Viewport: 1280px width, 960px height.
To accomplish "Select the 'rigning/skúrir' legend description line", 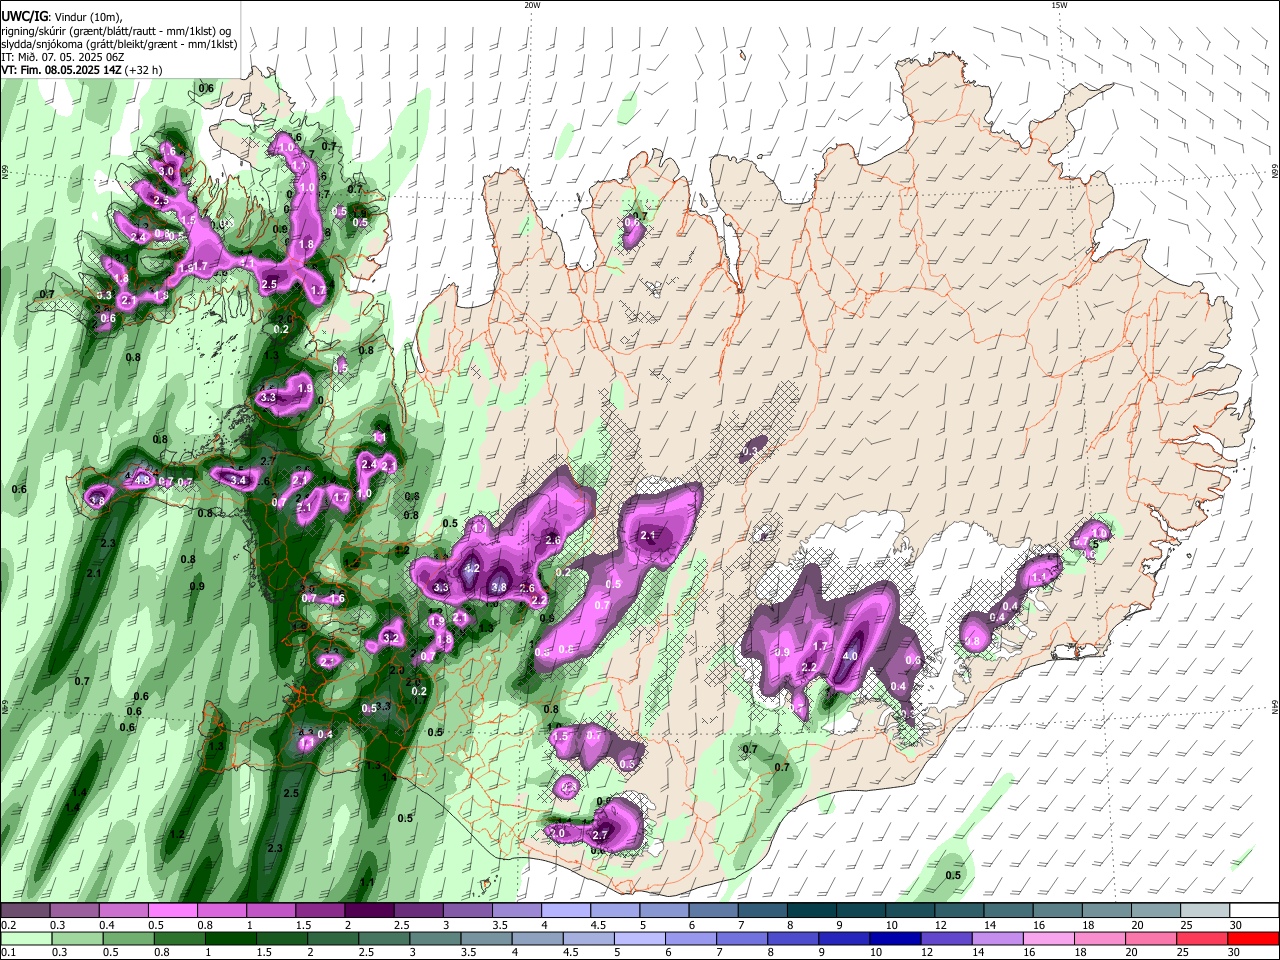I will click(117, 31).
